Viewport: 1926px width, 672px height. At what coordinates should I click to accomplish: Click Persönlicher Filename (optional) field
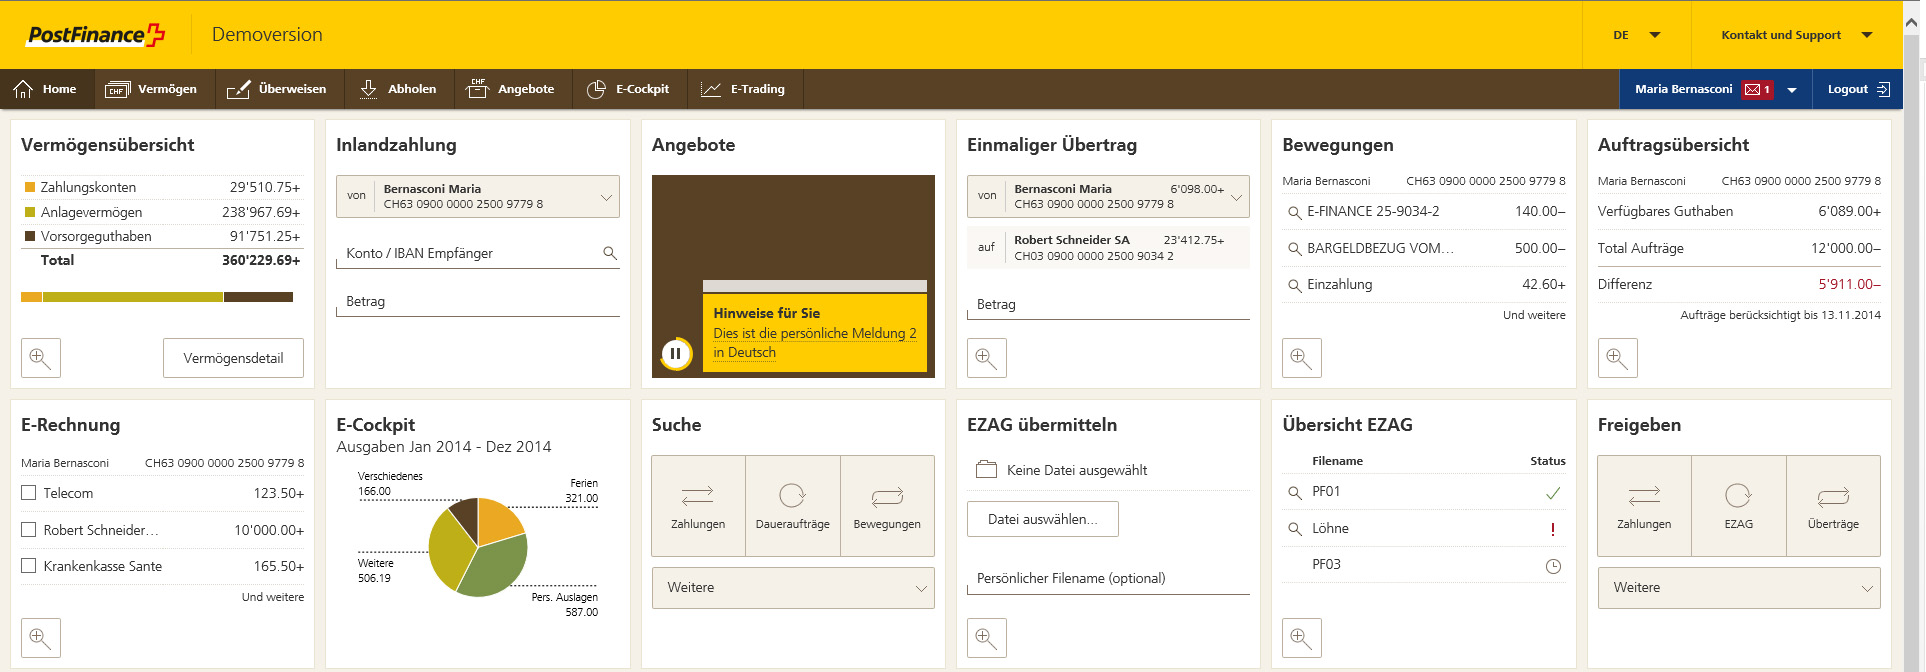[1108, 578]
